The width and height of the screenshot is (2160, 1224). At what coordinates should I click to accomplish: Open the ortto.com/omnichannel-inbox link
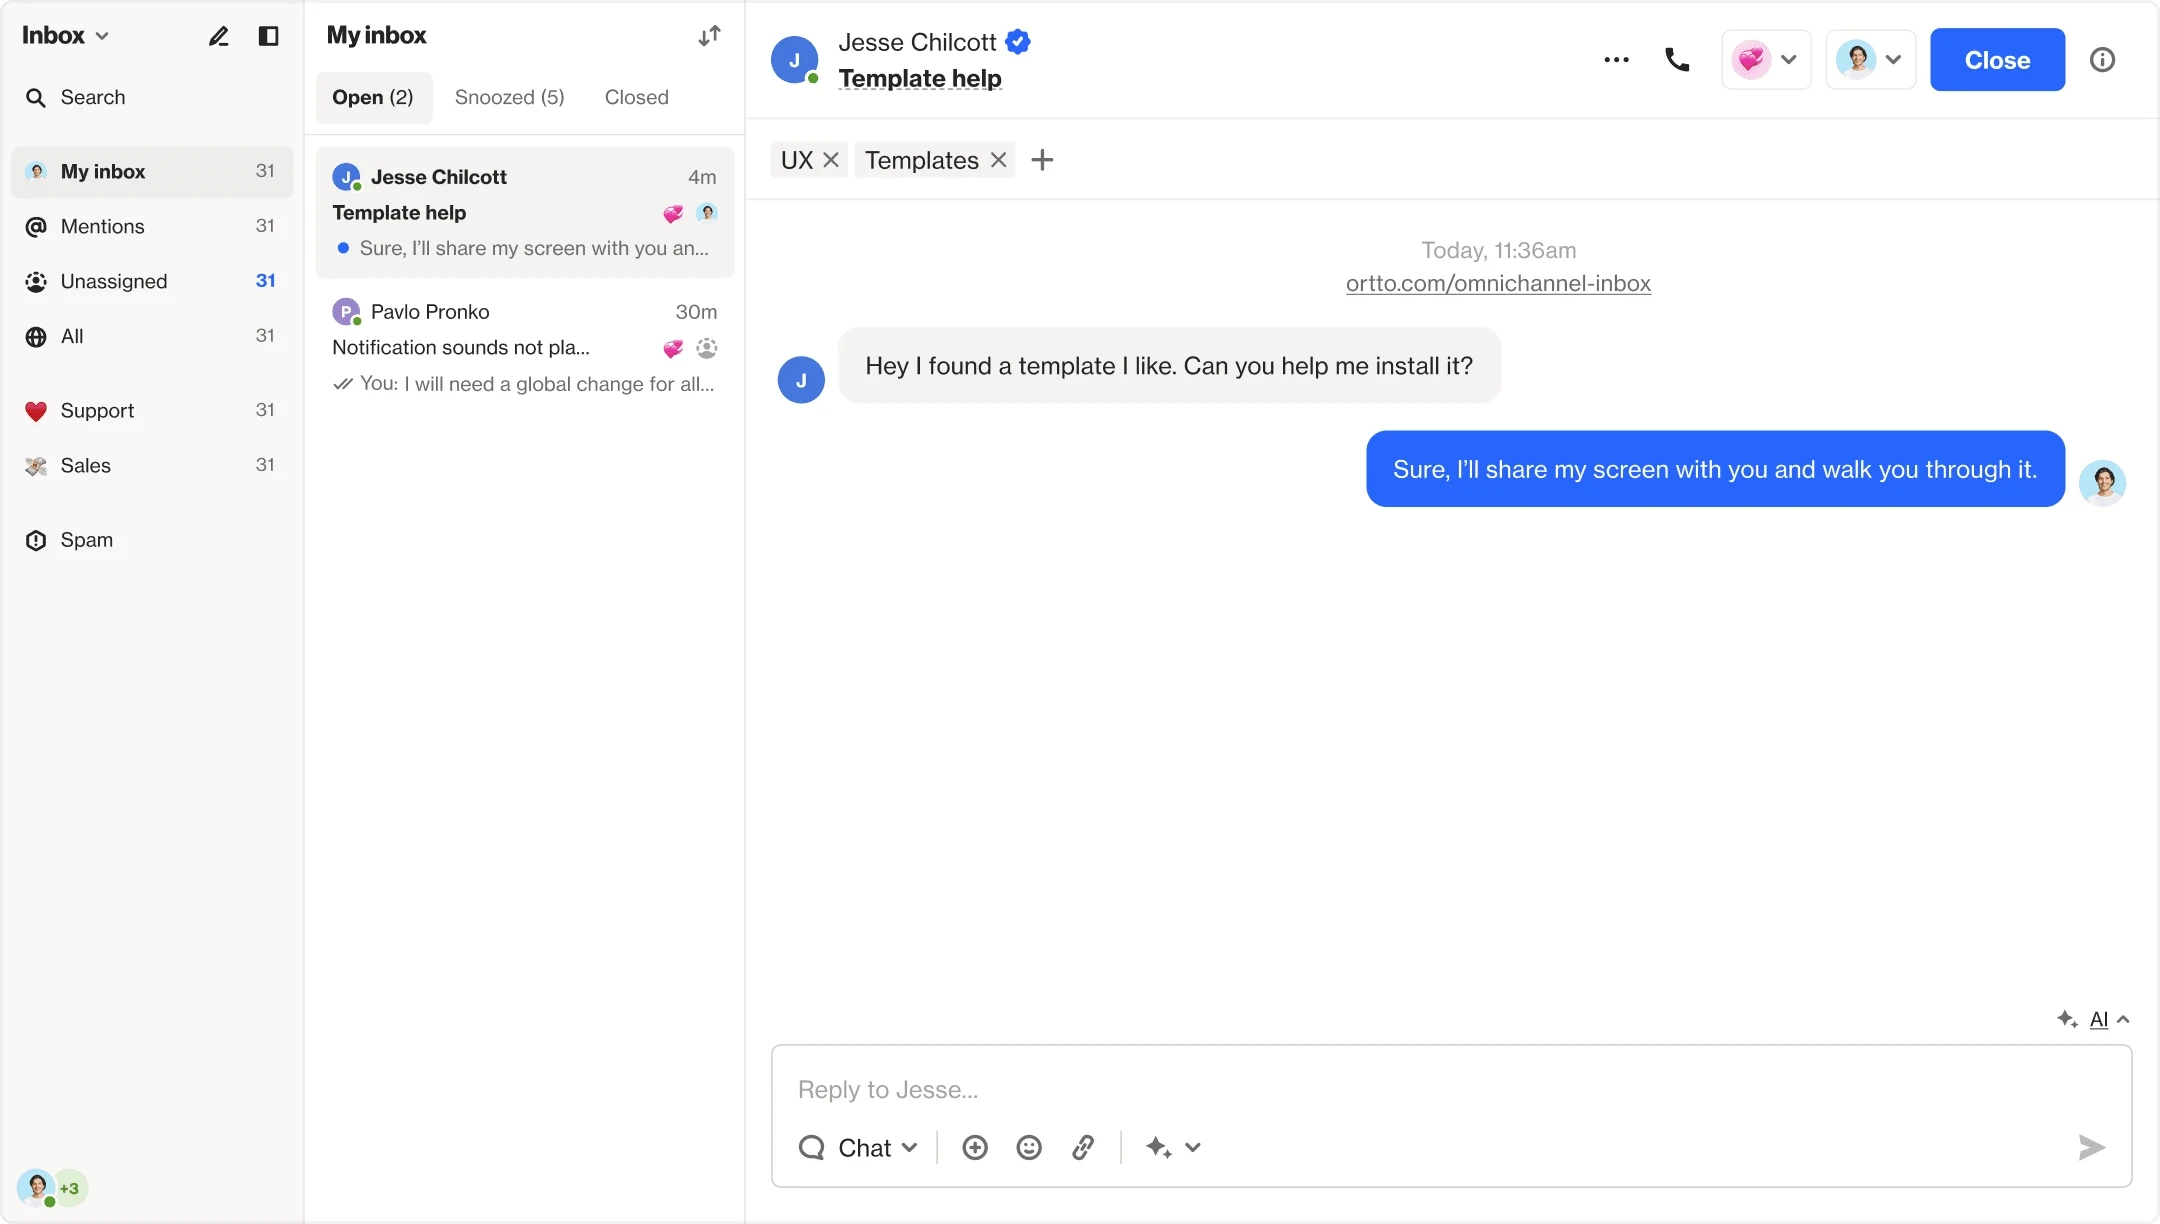(x=1498, y=283)
